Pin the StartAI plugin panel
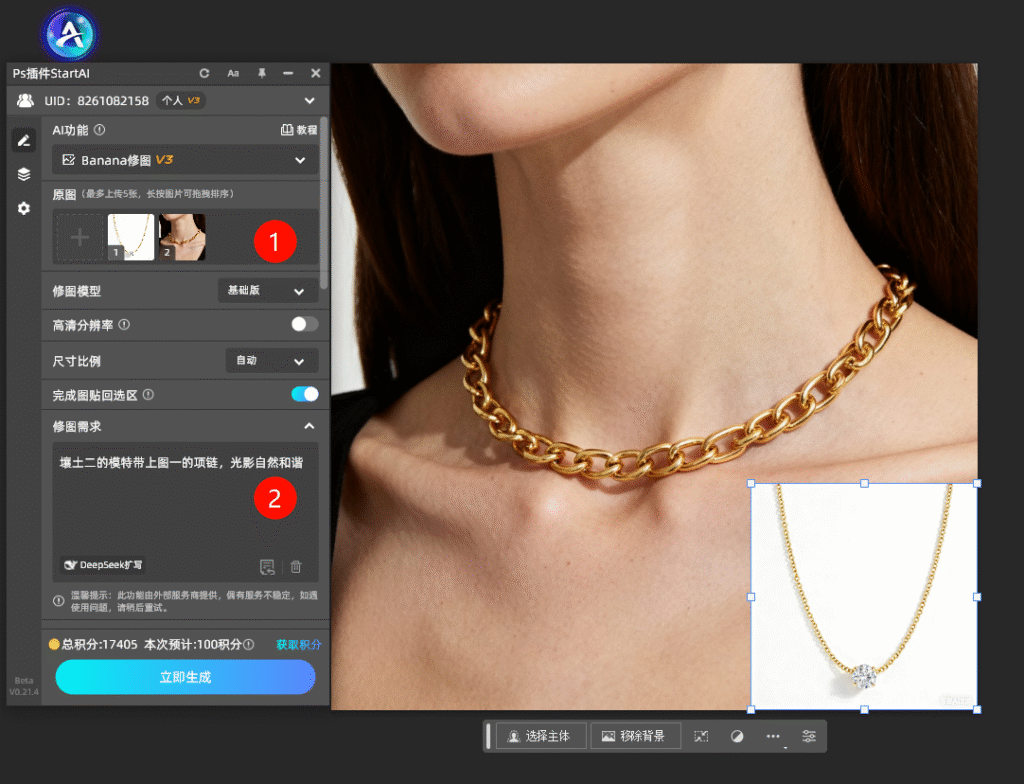1024x784 pixels. click(261, 73)
